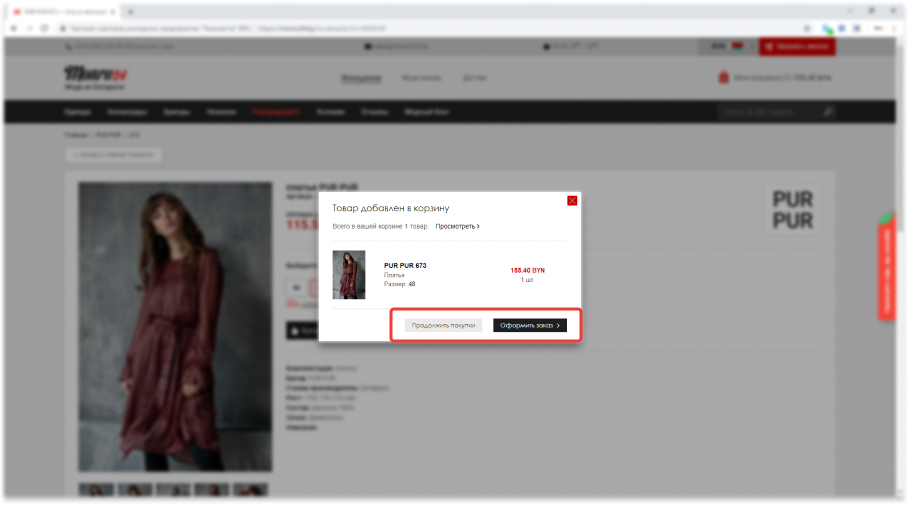
Task: Open product thumbnail in cart popup
Action: (x=349, y=275)
